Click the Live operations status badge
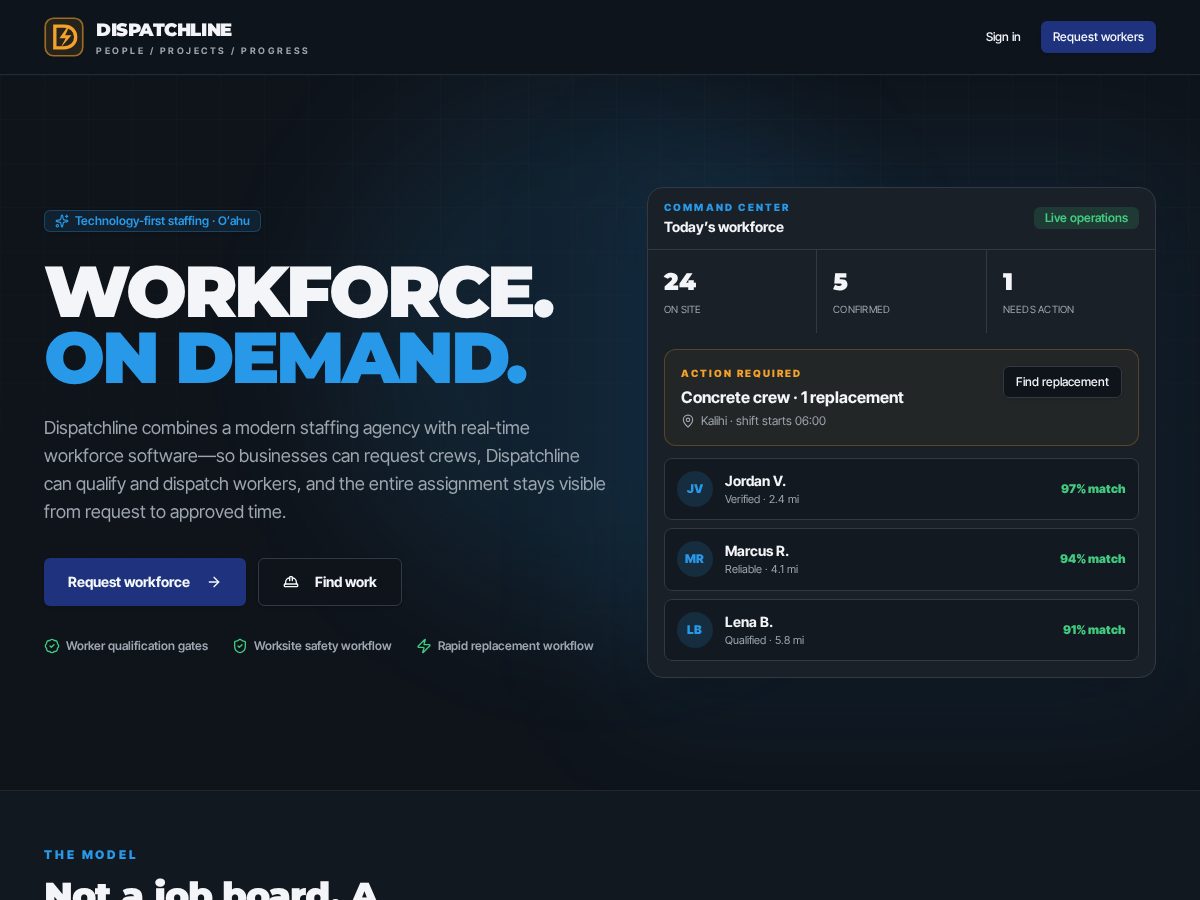This screenshot has height=900, width=1200. (1086, 218)
